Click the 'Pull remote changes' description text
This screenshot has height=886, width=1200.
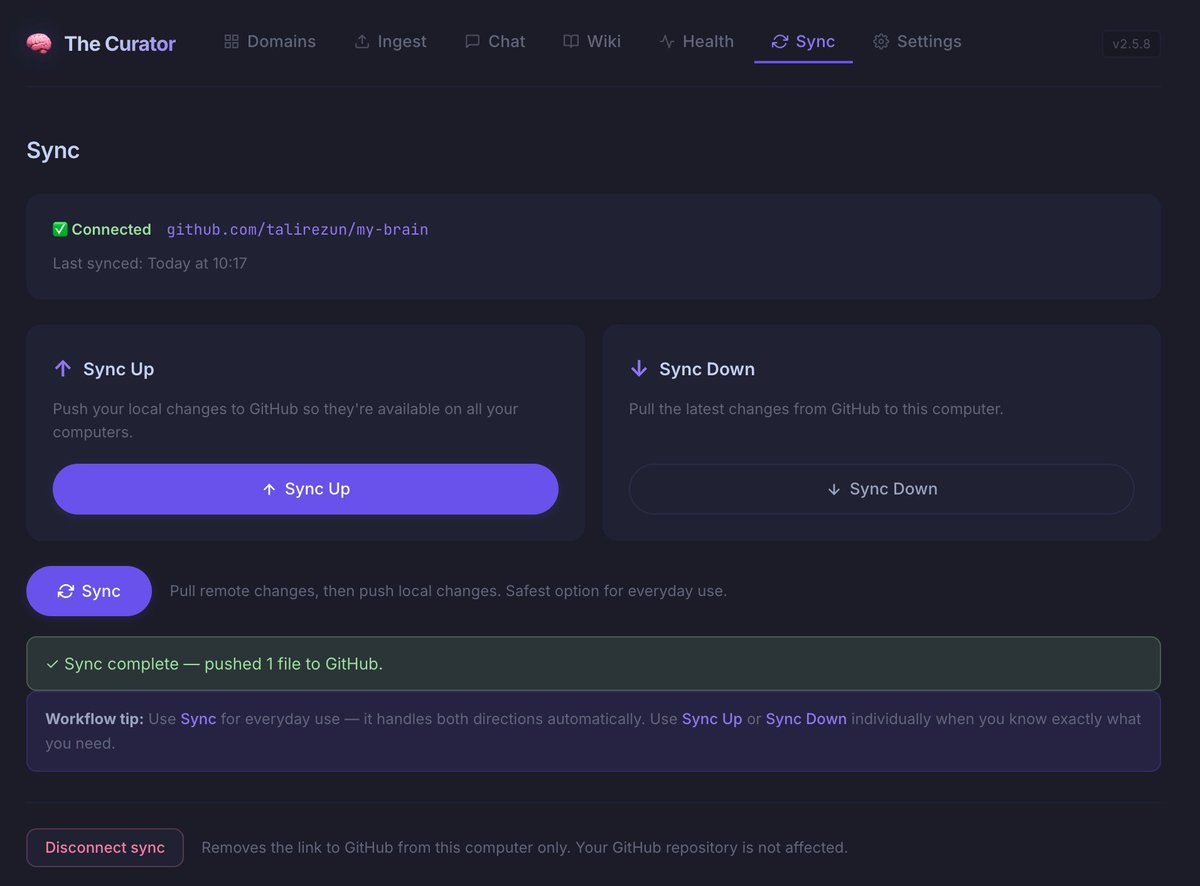pos(448,591)
